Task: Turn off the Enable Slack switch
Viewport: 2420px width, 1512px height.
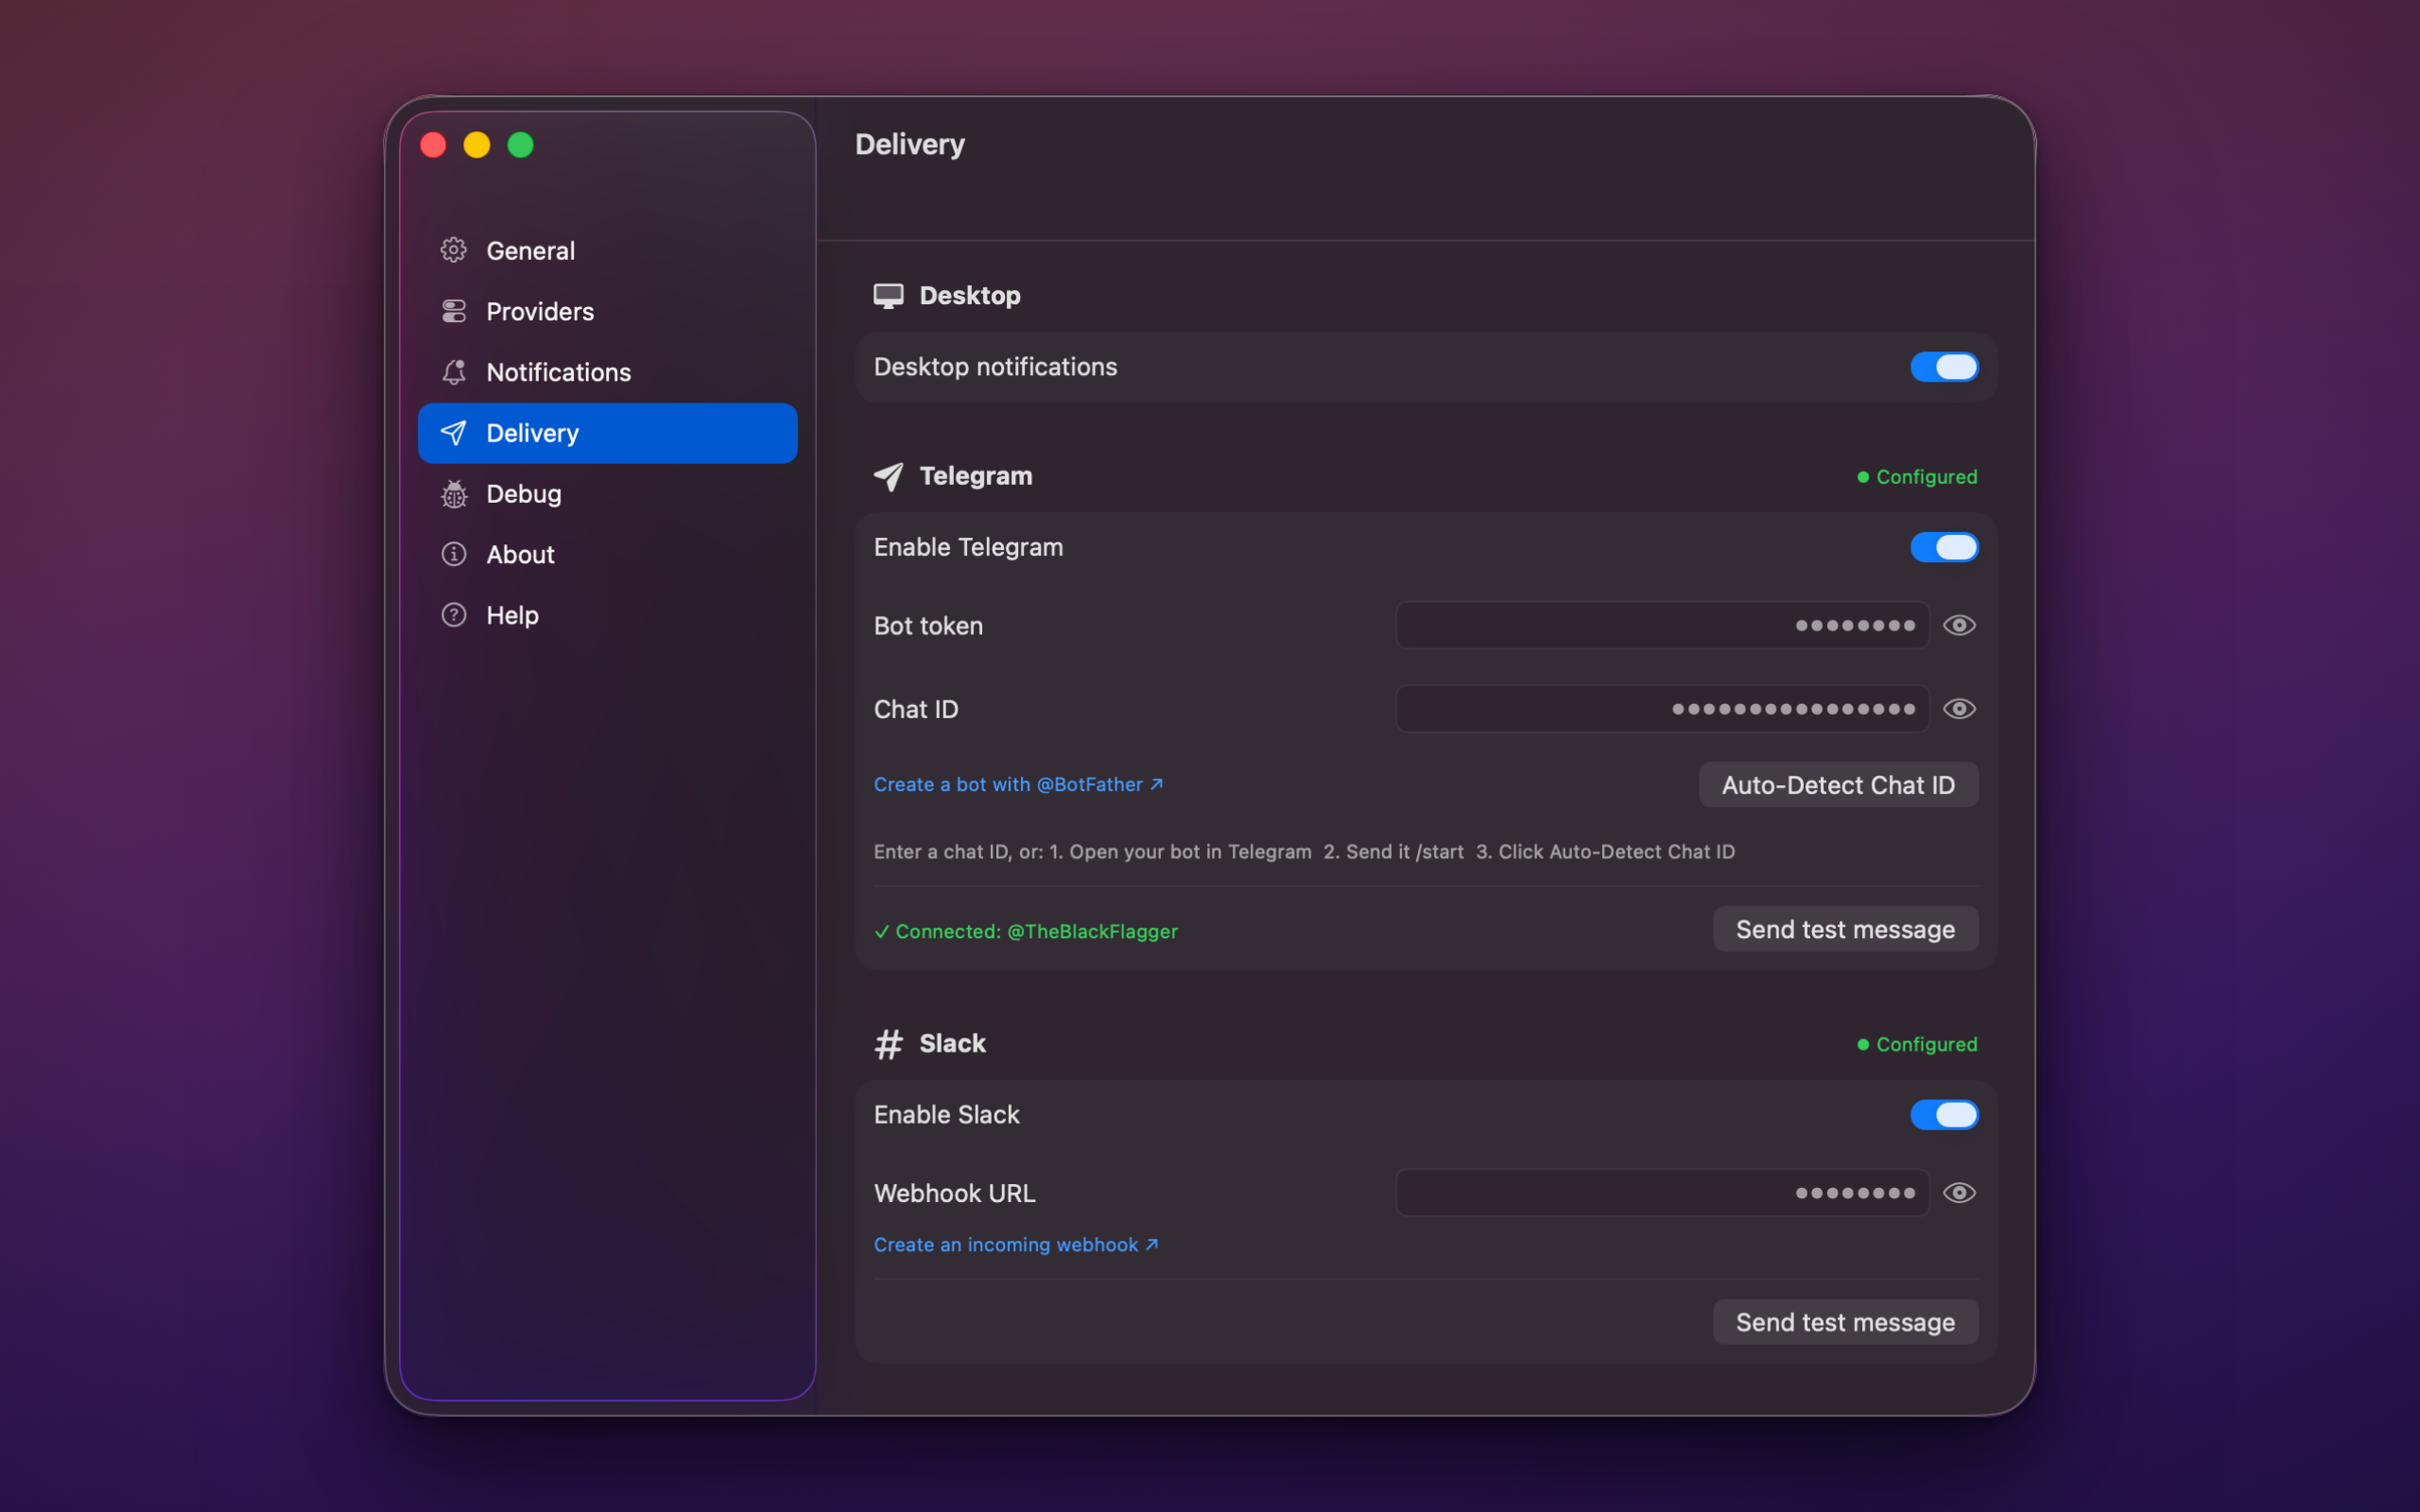Action: click(x=1944, y=1114)
